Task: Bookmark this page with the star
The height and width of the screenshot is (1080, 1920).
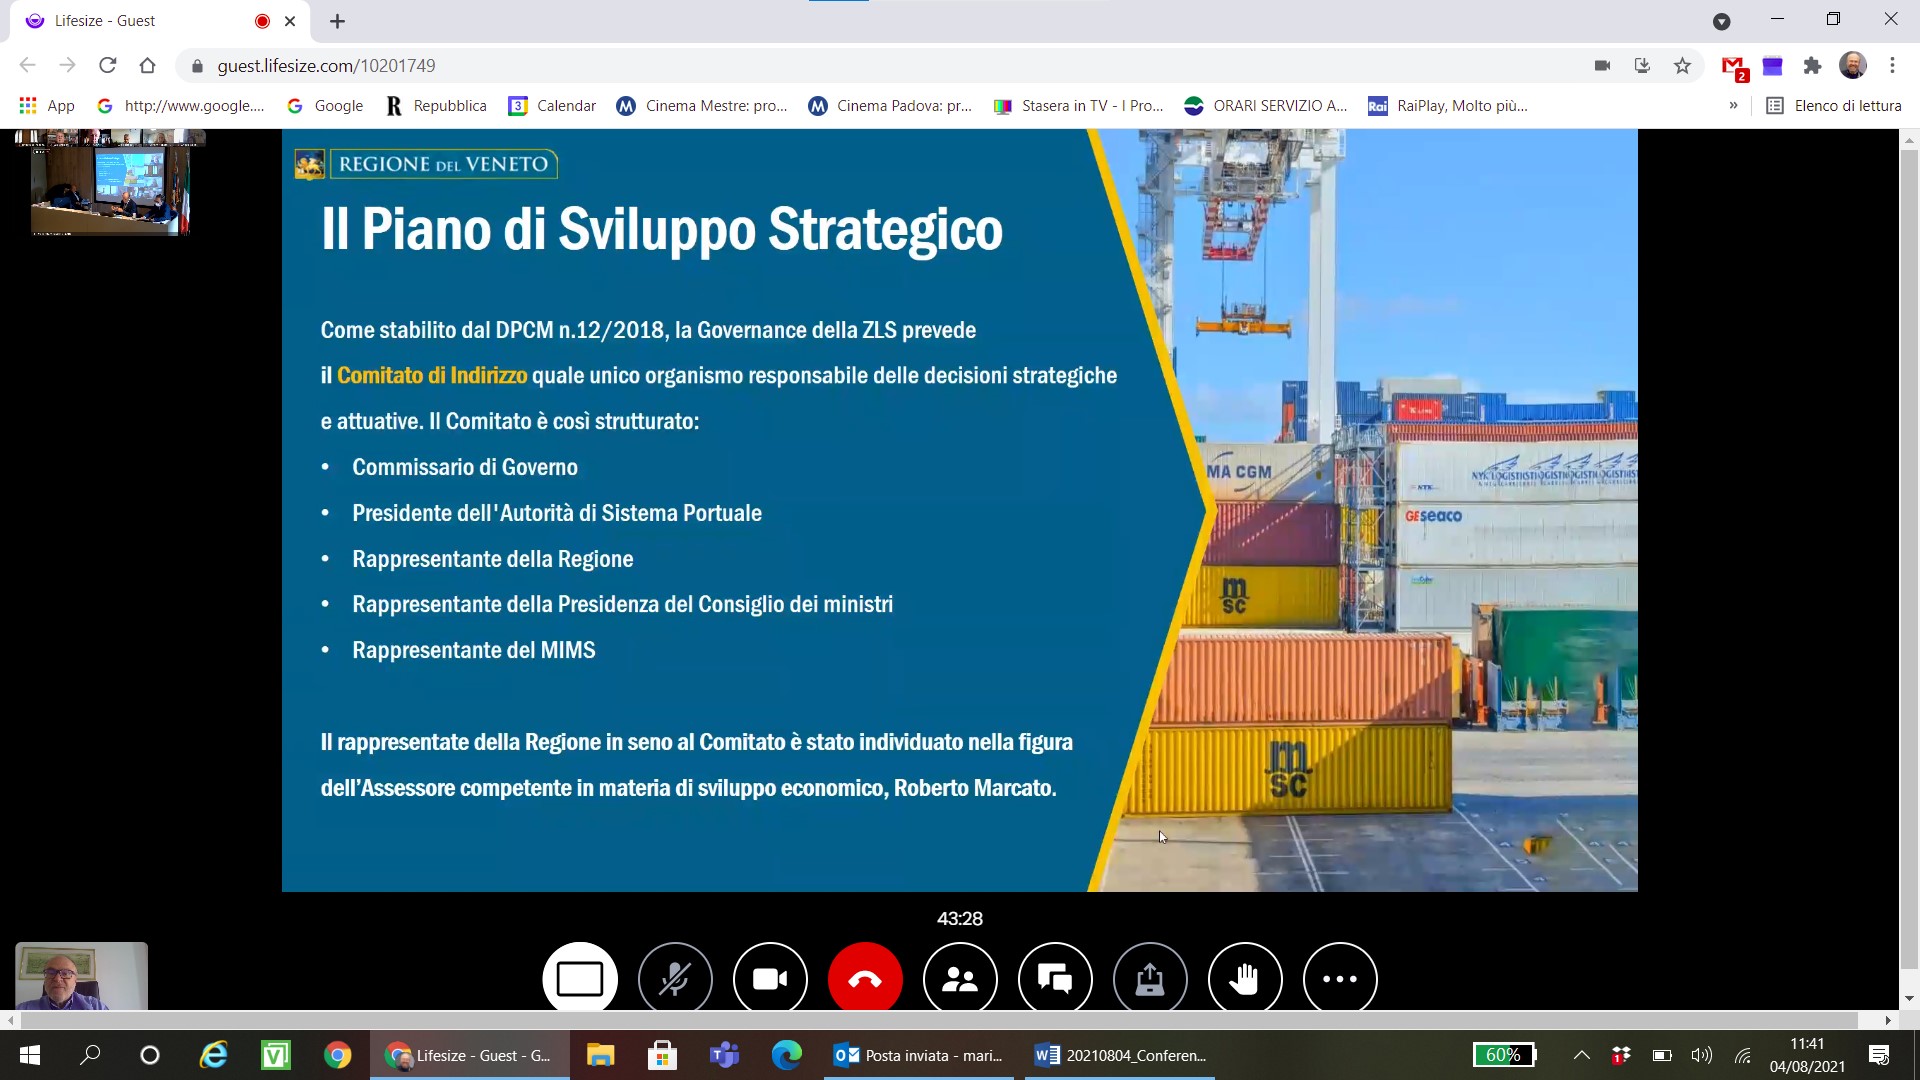Action: [x=1682, y=66]
